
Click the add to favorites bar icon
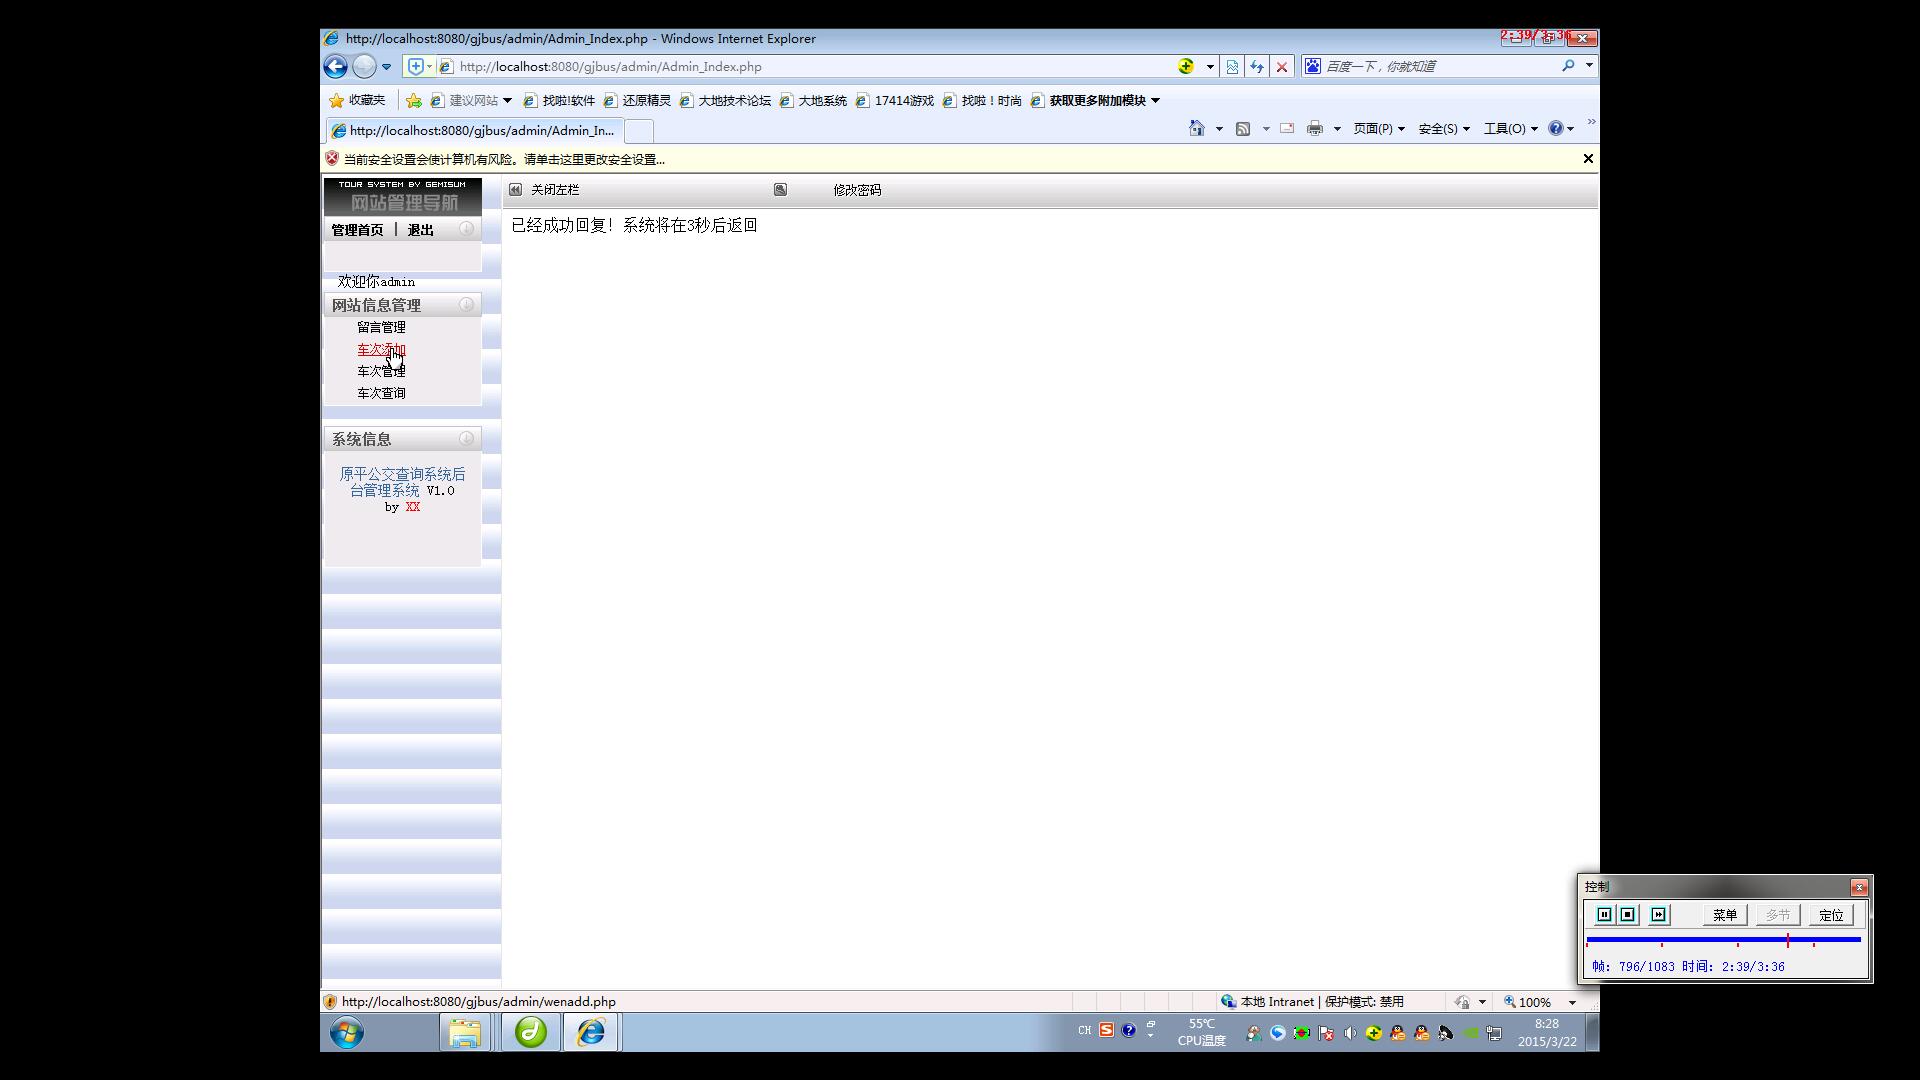tap(413, 100)
